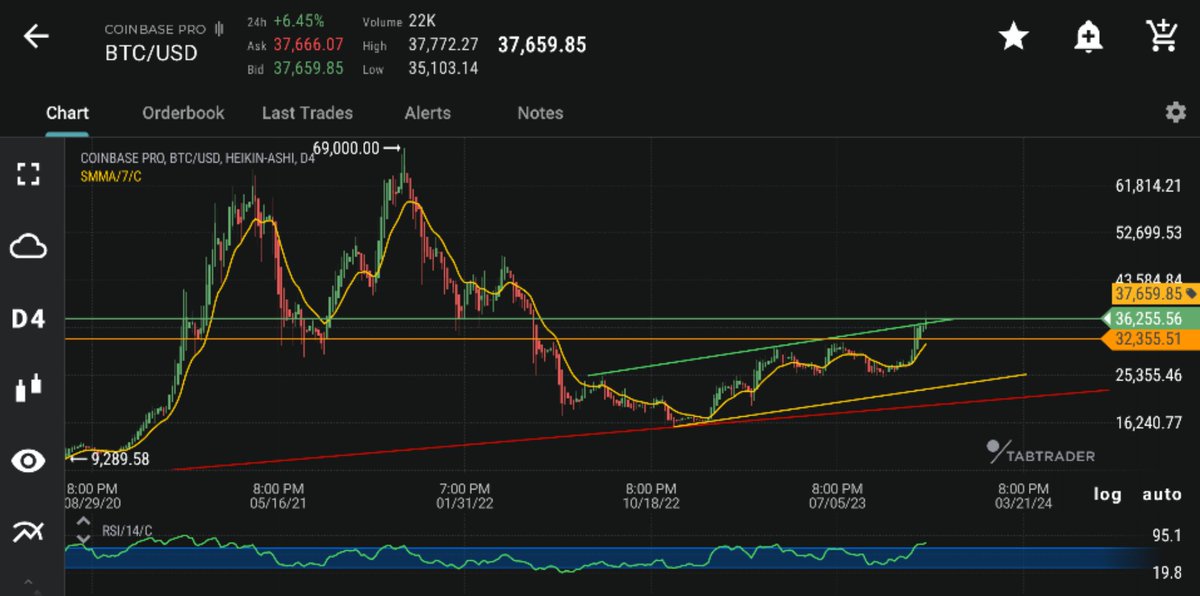
Task: Click the 01/31/22 date axis label
Action: pyautogui.click(x=464, y=504)
